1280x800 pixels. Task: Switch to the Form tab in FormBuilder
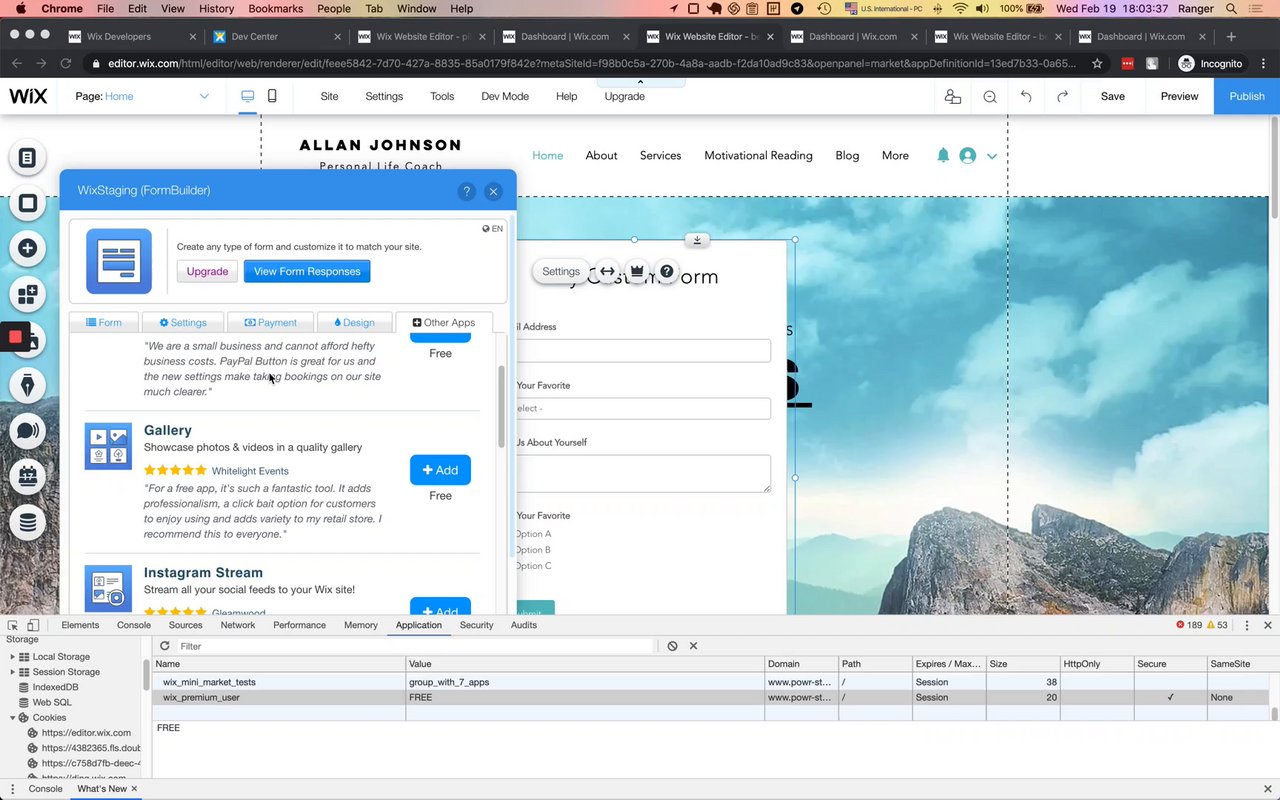coord(103,322)
